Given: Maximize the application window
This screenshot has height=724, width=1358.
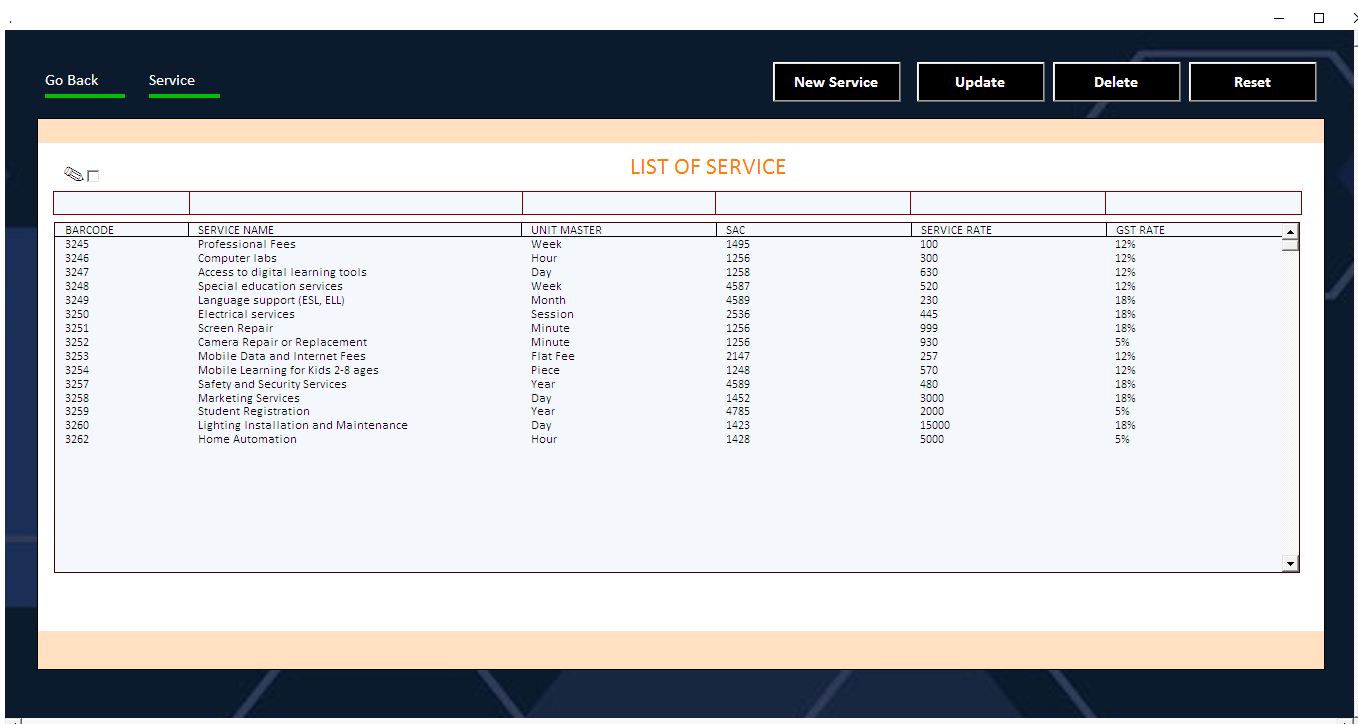Looking at the screenshot, I should [x=1318, y=17].
